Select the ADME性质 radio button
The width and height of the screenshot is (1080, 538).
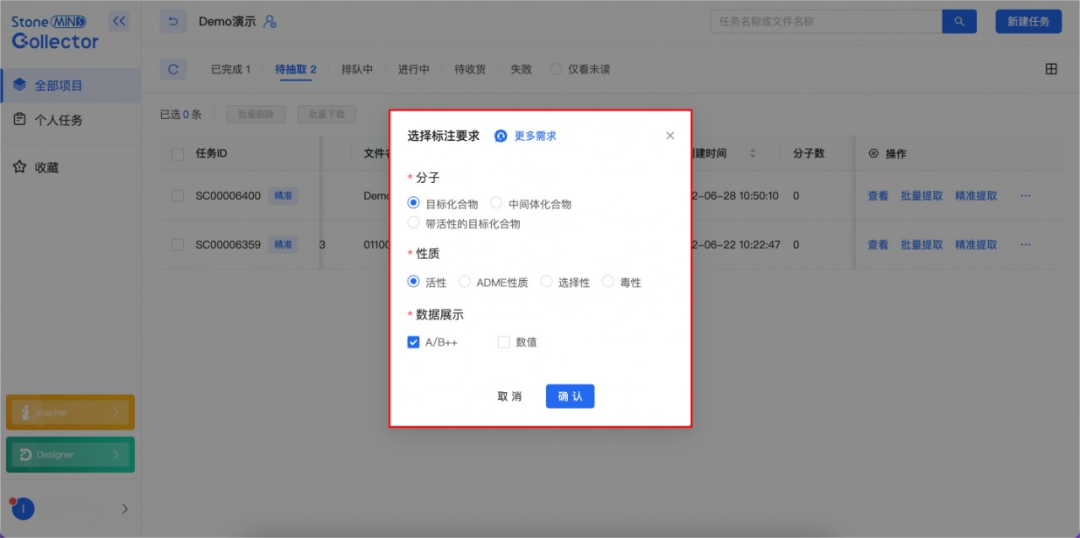(x=464, y=282)
